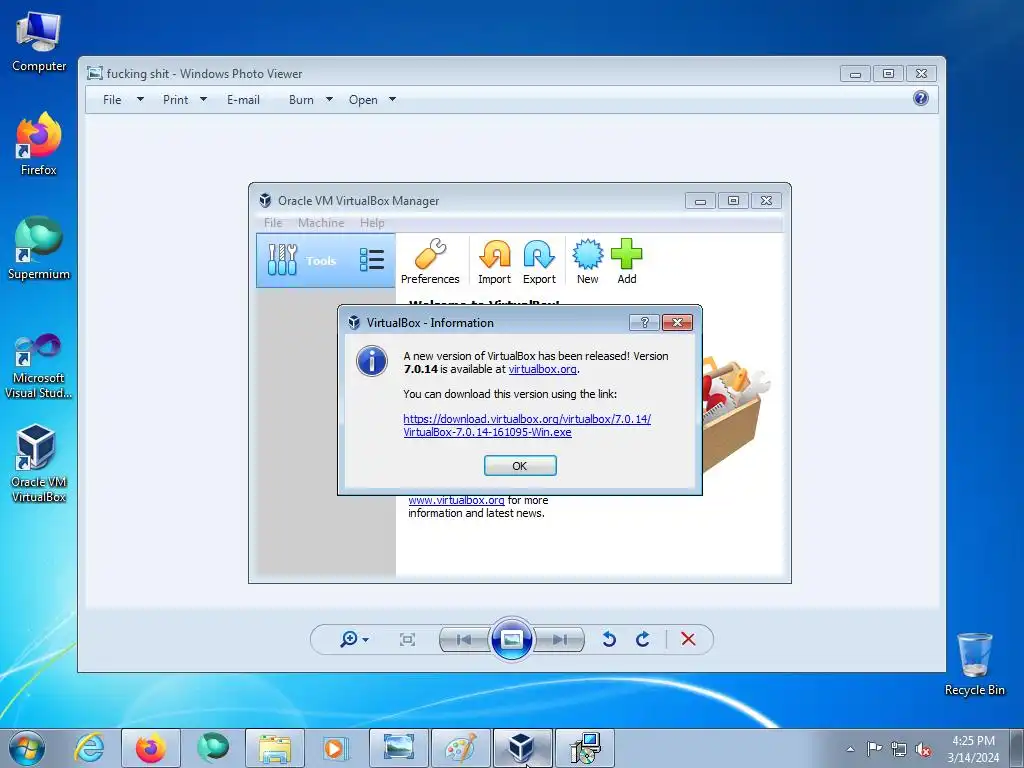Click the muted volume tray icon
This screenshot has width=1024, height=768.
923,749
